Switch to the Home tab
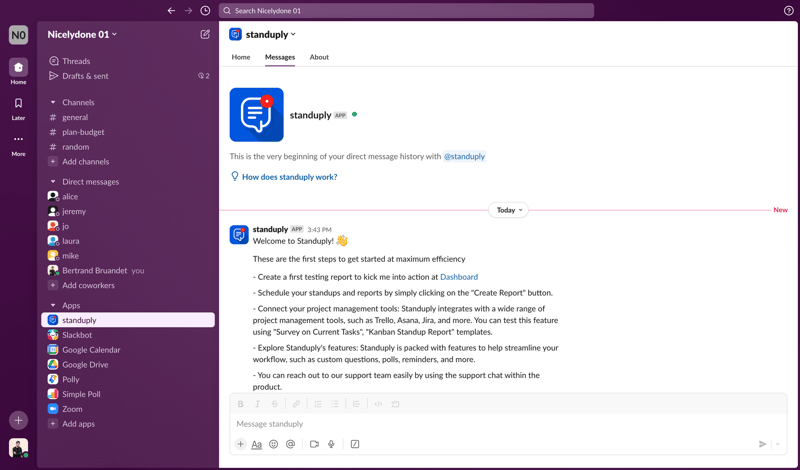 [241, 57]
